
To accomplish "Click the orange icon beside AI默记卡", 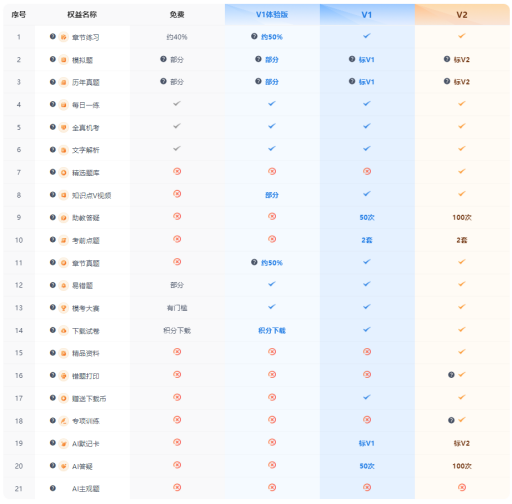I will coord(63,443).
